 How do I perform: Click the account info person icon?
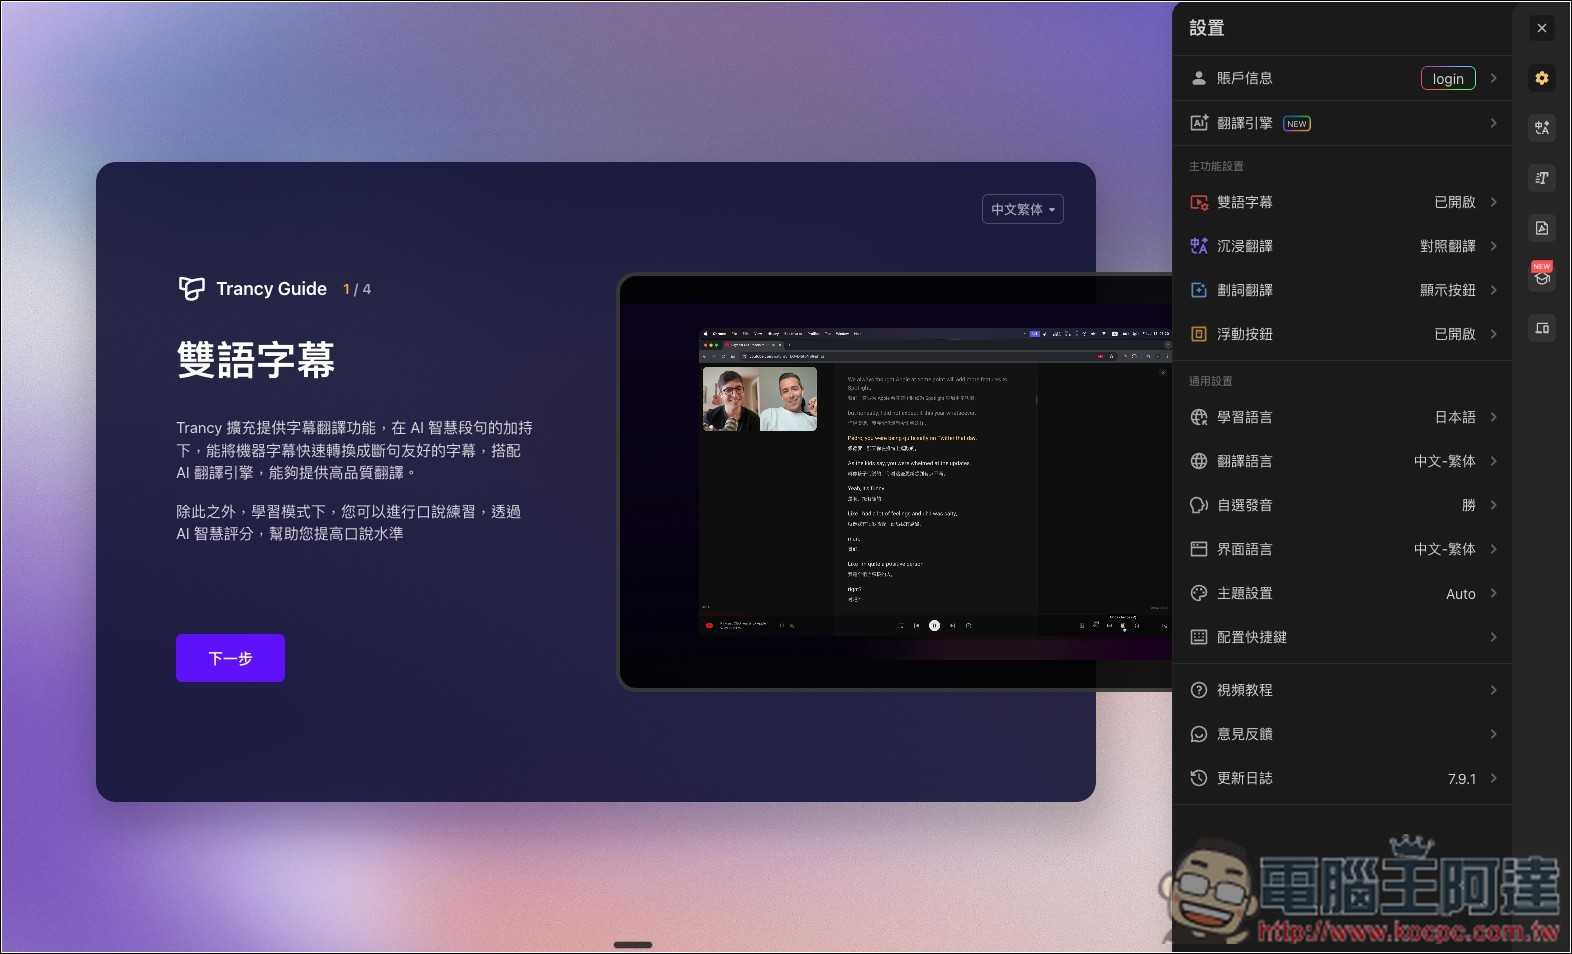1199,78
